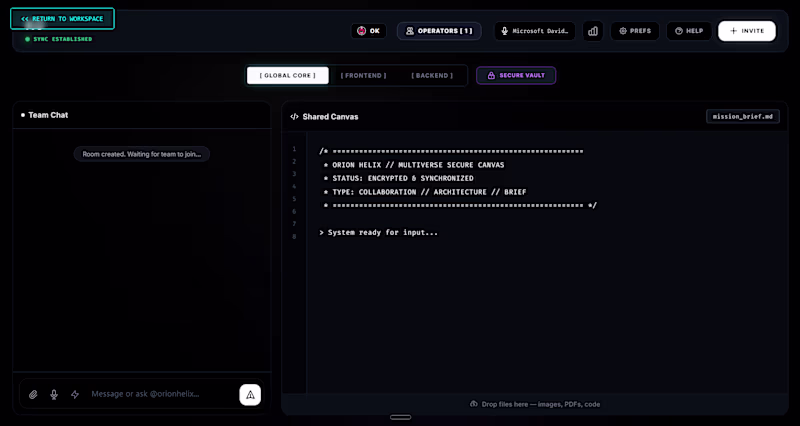Switch to the Backend tab

coord(432,76)
